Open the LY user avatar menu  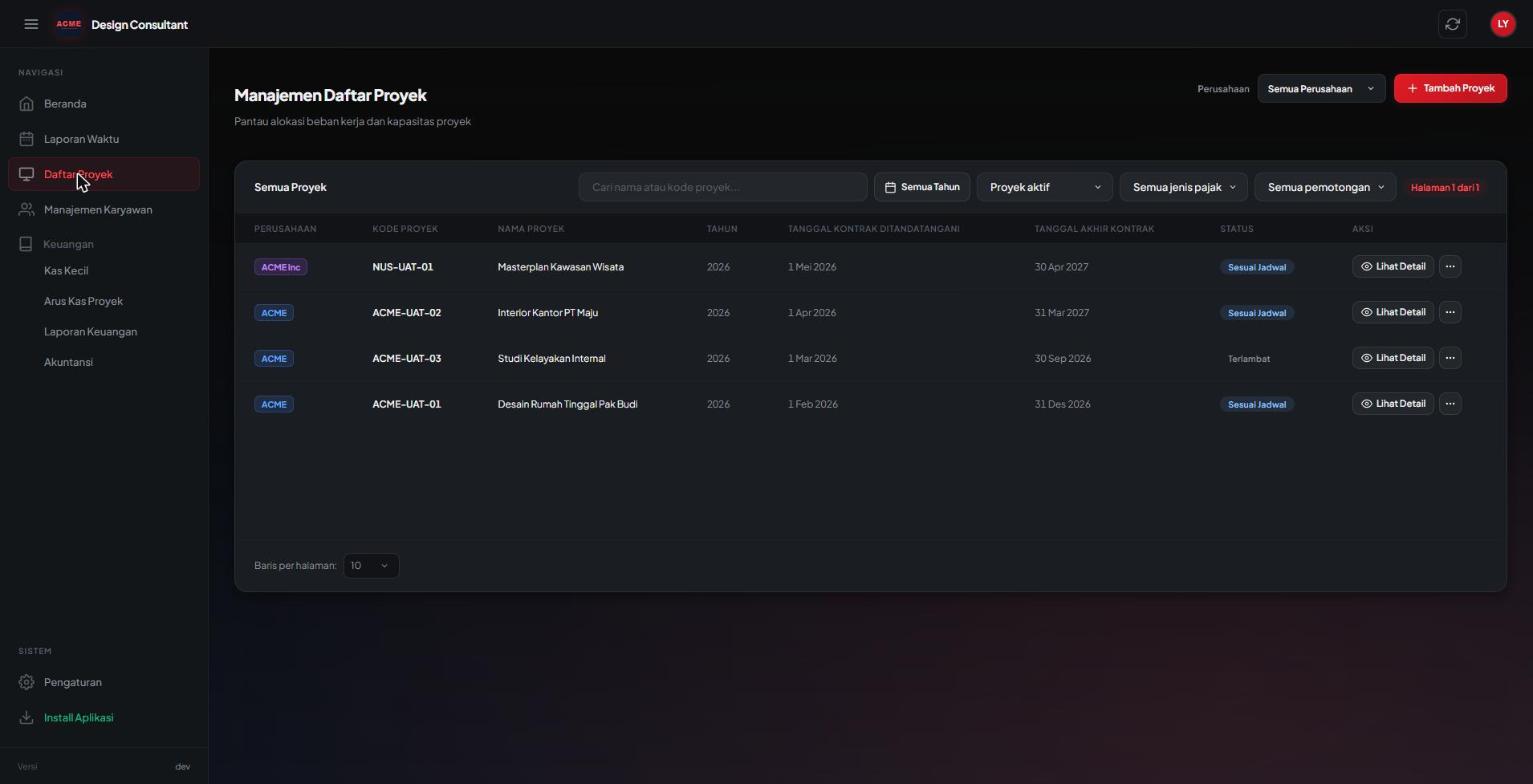click(1502, 24)
